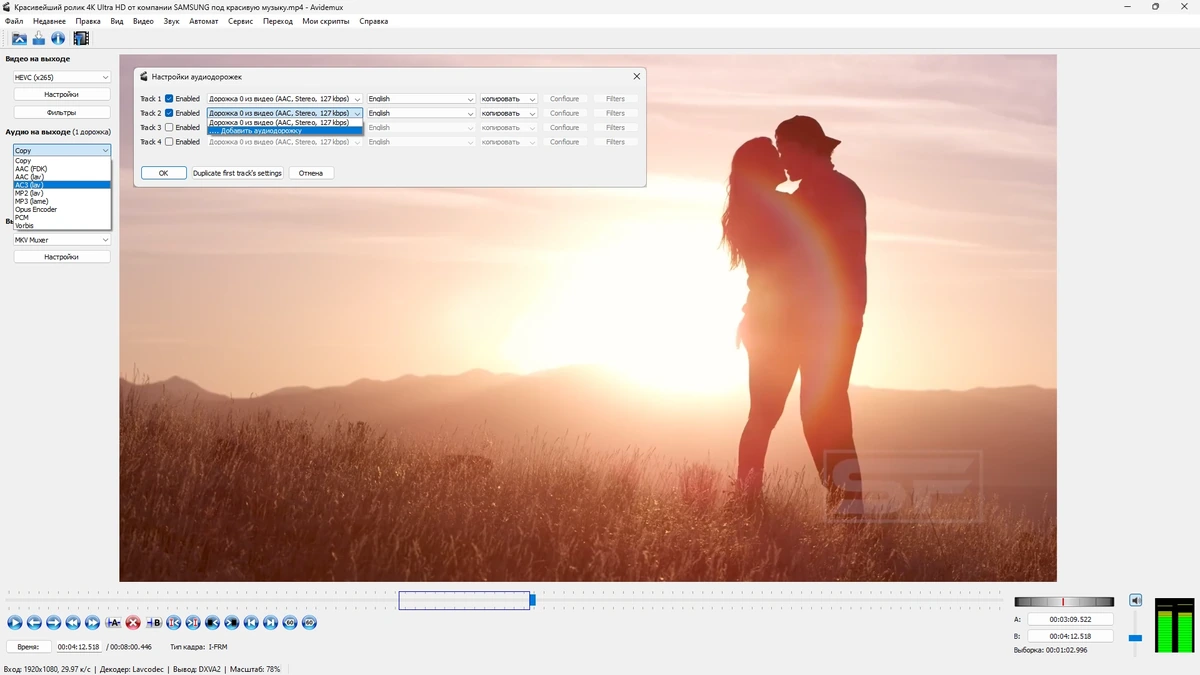Open the Сервис menu

(240, 21)
